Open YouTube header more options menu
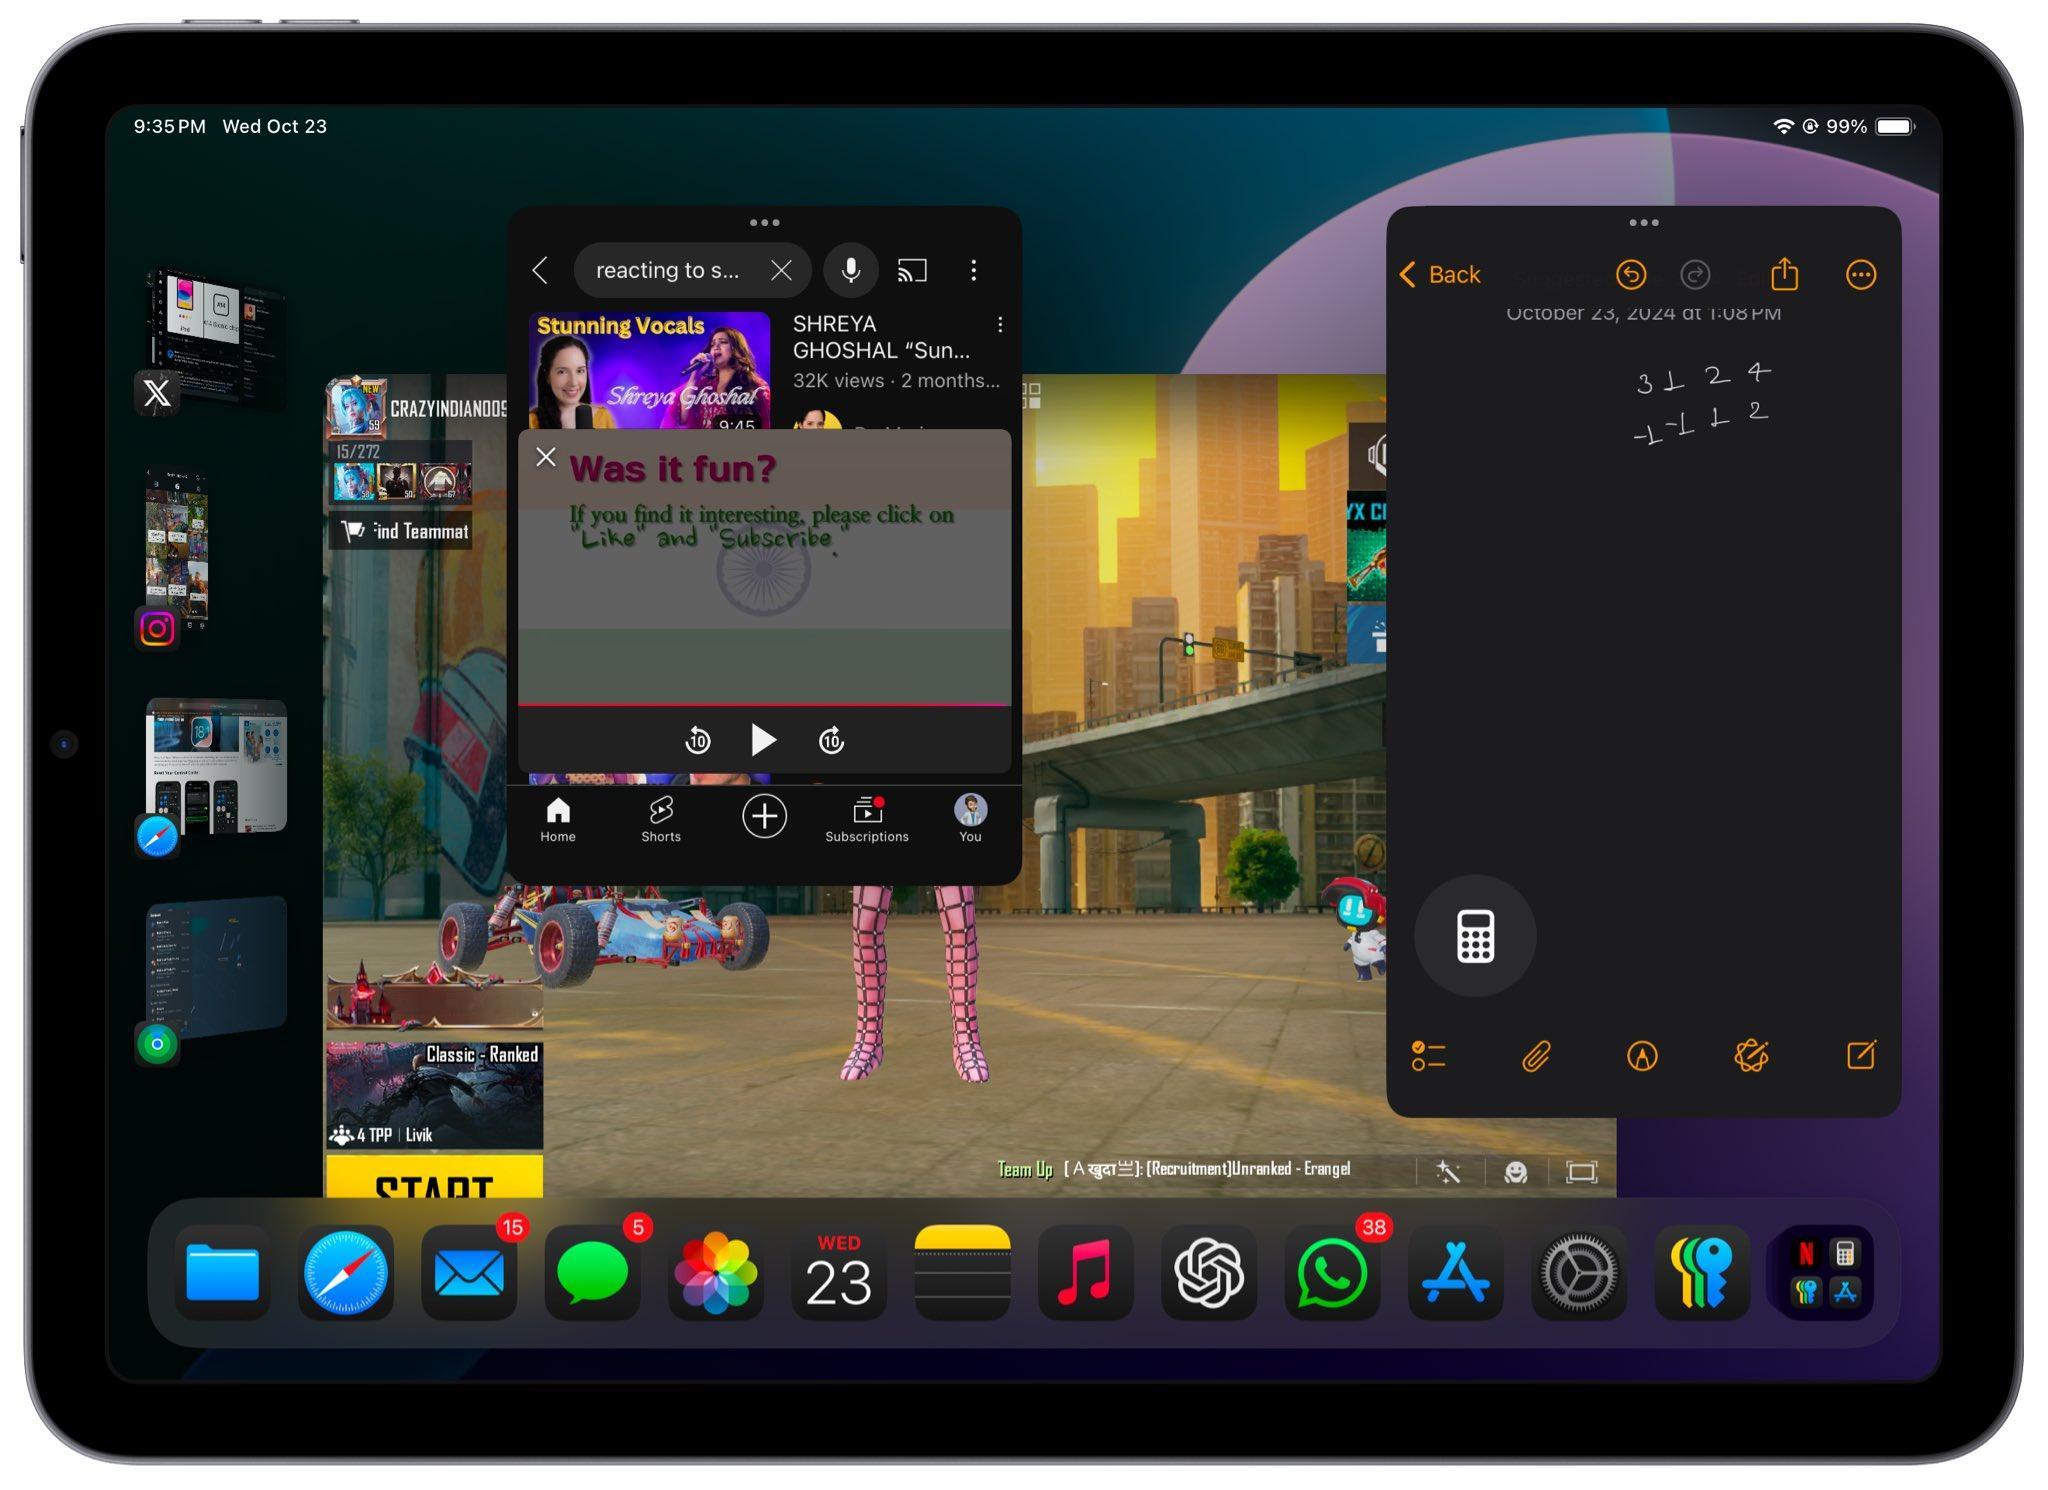2048x1490 pixels. [973, 270]
